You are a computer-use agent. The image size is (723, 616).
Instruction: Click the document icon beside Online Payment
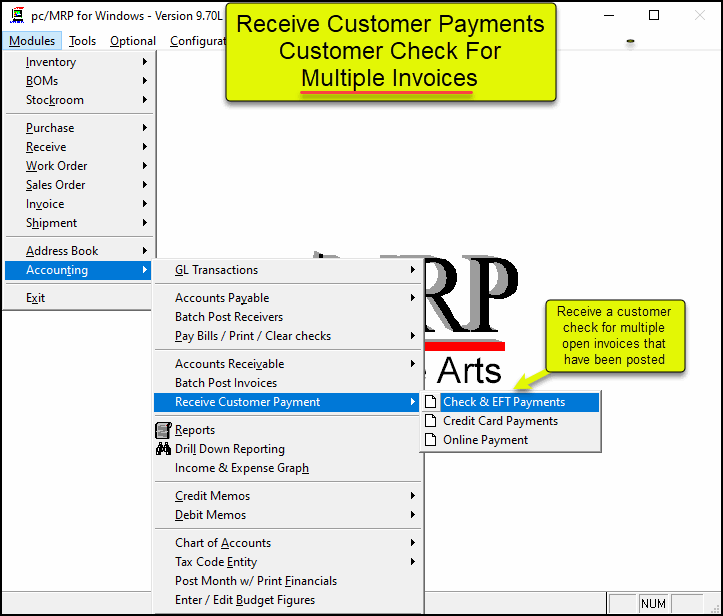pyautogui.click(x=431, y=440)
